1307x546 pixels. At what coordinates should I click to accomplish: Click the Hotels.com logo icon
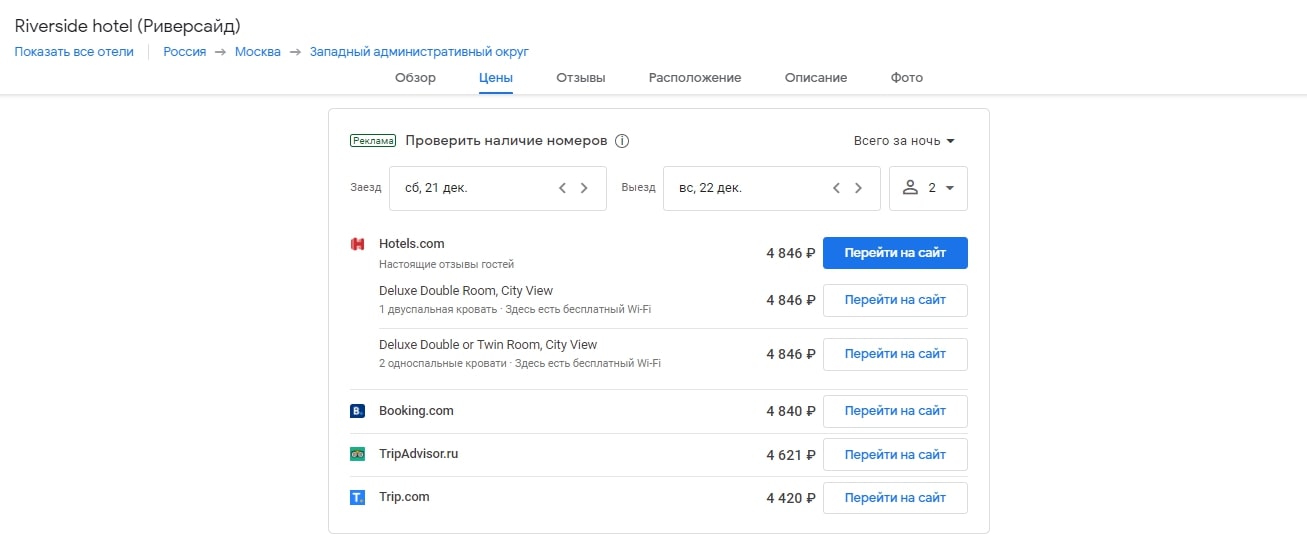357,244
